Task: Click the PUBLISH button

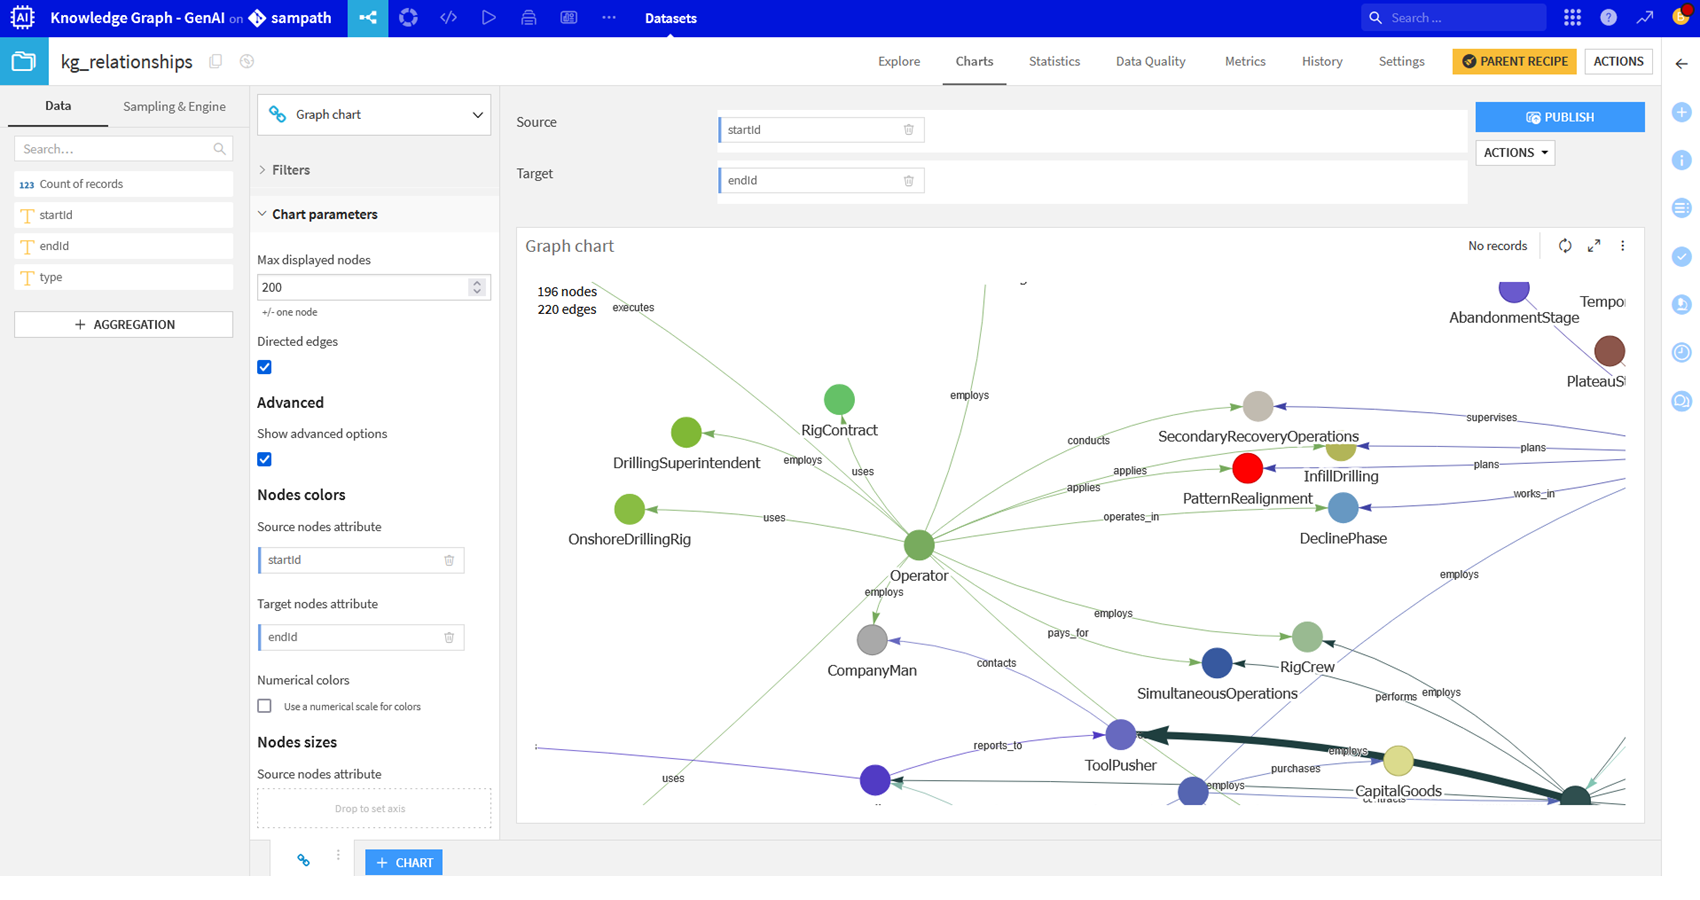Action: tap(1559, 117)
